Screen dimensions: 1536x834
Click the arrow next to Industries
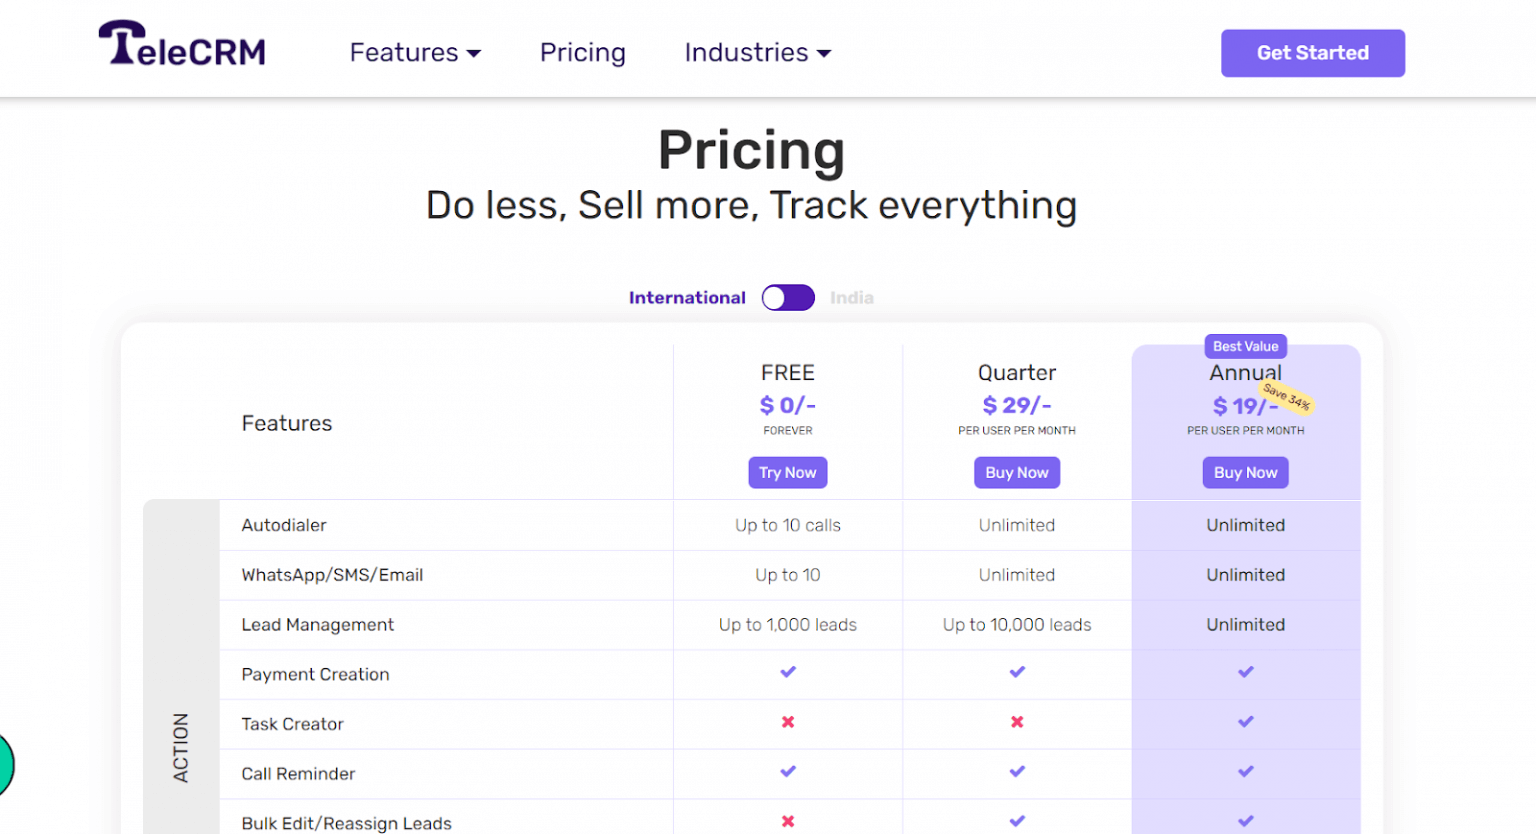824,54
